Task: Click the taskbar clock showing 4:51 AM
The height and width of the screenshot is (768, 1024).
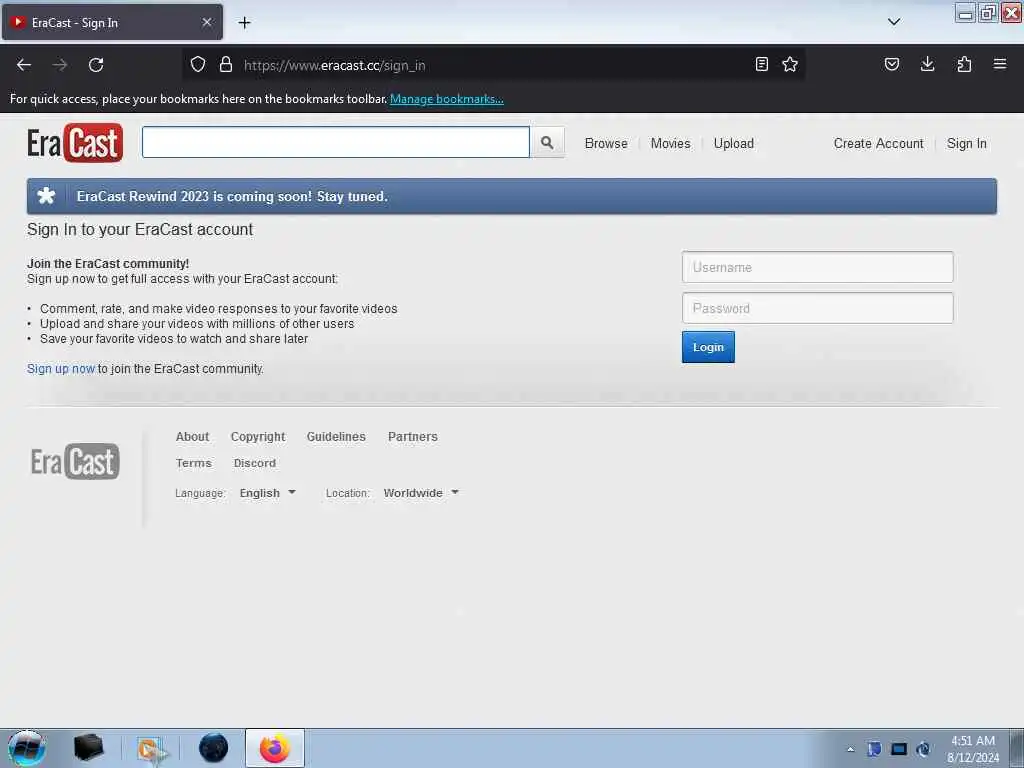Action: tap(973, 749)
